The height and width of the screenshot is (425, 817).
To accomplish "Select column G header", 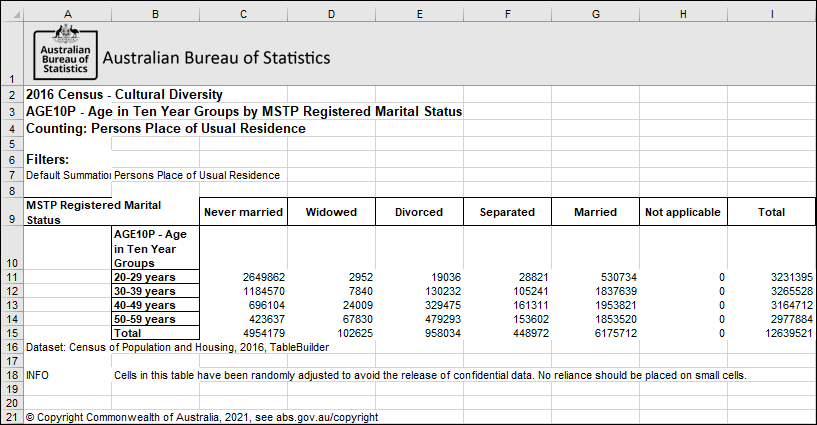I will pos(596,15).
